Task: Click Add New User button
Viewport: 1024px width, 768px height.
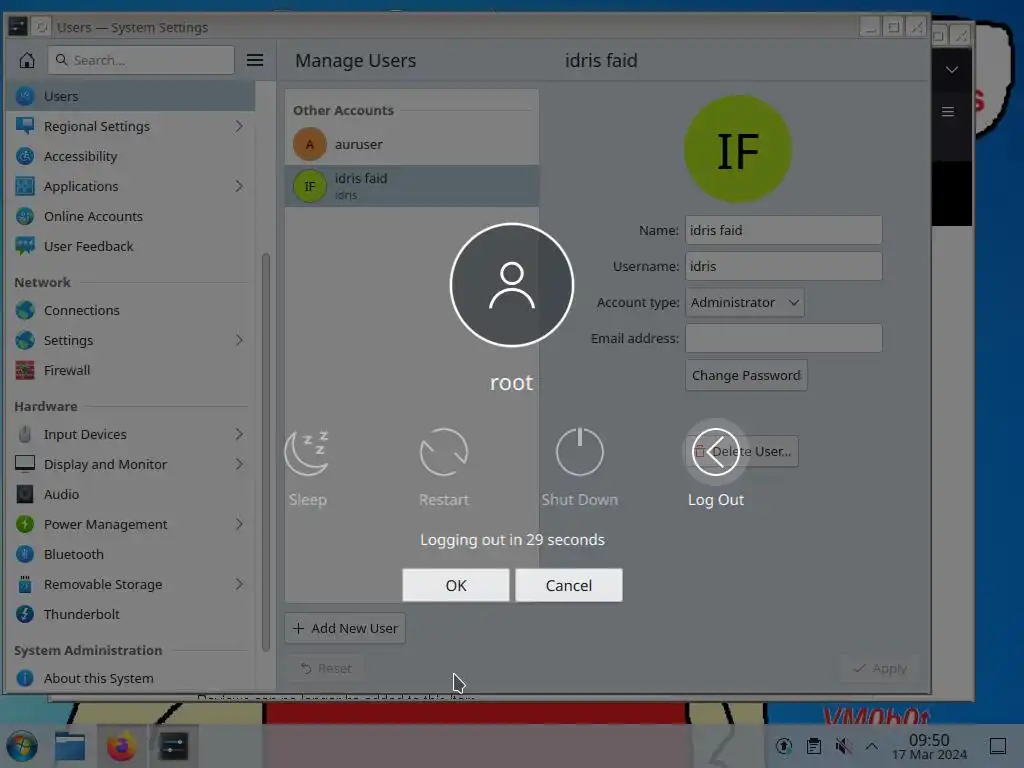Action: [345, 628]
